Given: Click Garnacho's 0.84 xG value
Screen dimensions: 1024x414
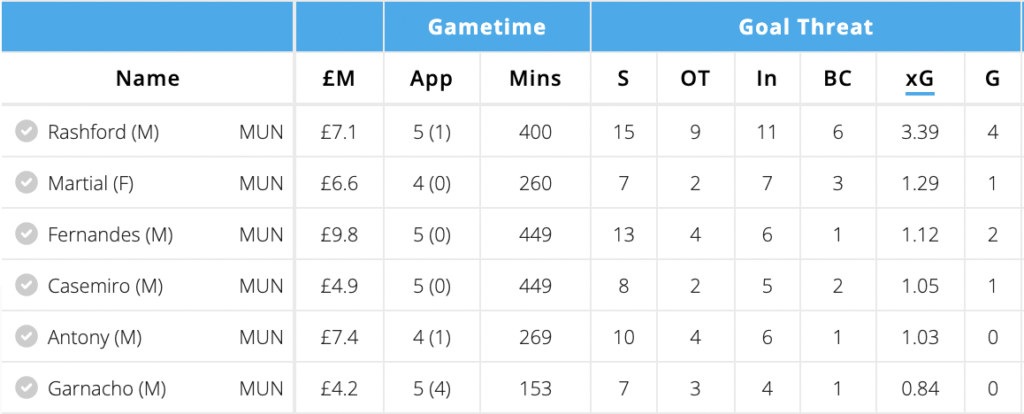Looking at the screenshot, I should [919, 389].
